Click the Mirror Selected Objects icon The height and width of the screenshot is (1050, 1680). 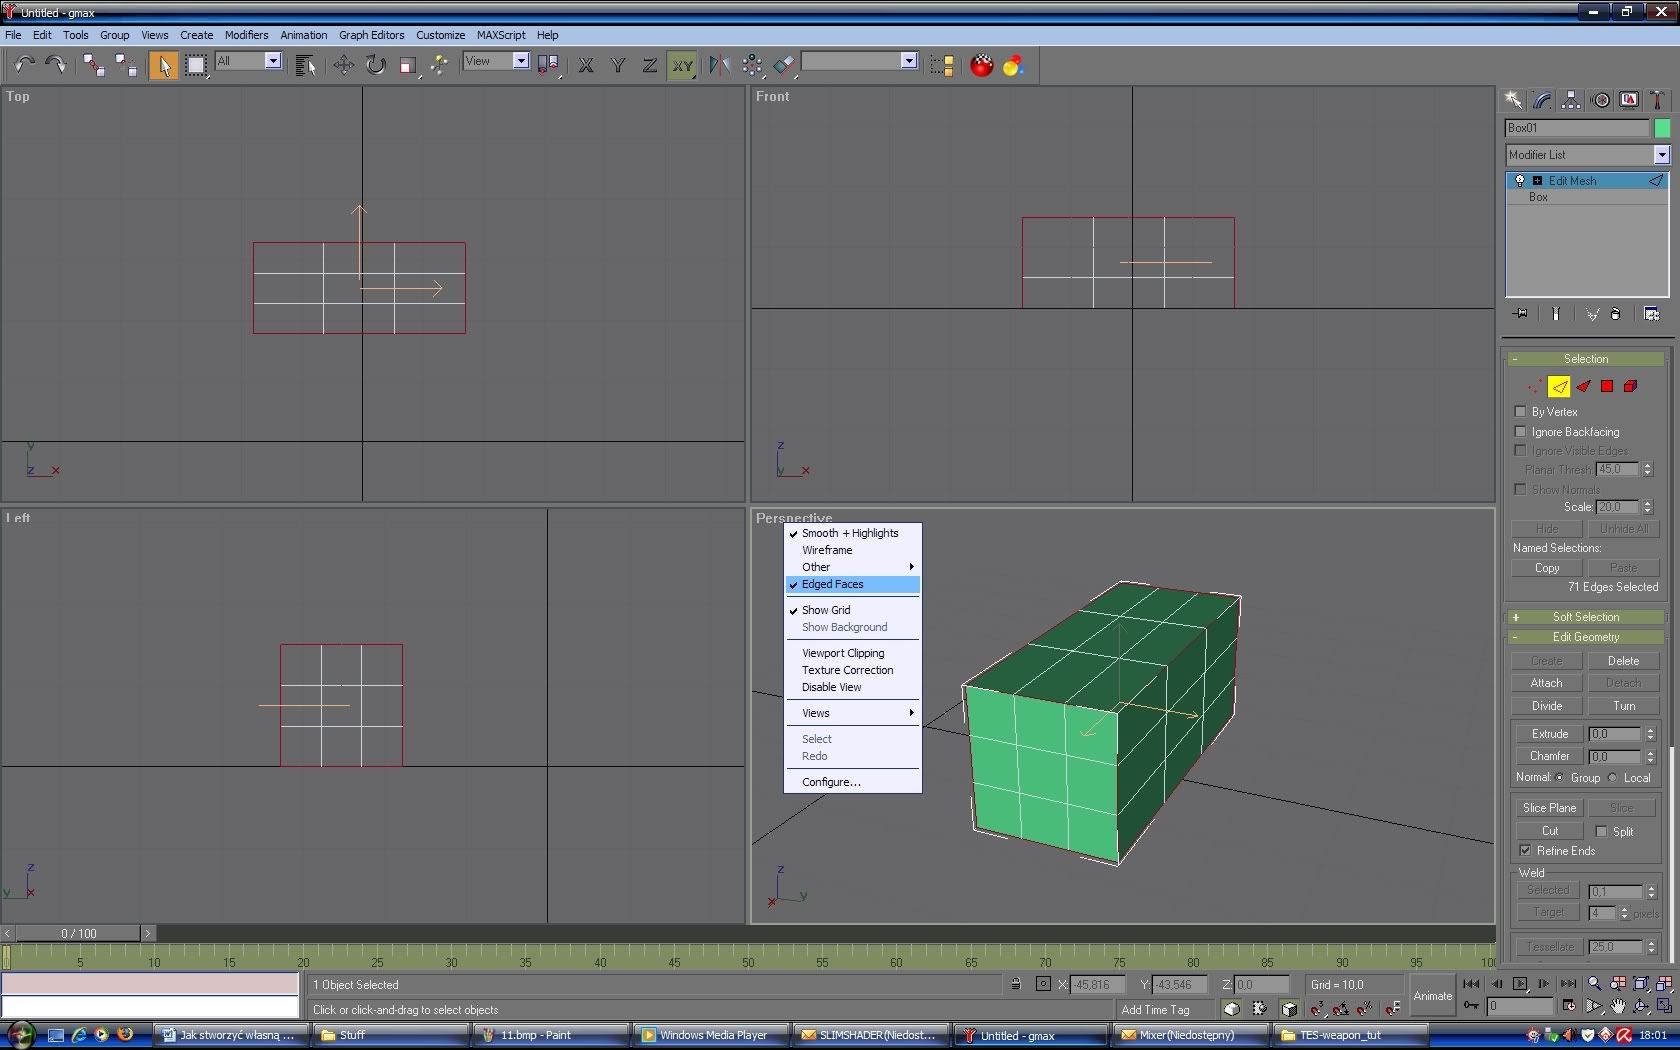[719, 65]
